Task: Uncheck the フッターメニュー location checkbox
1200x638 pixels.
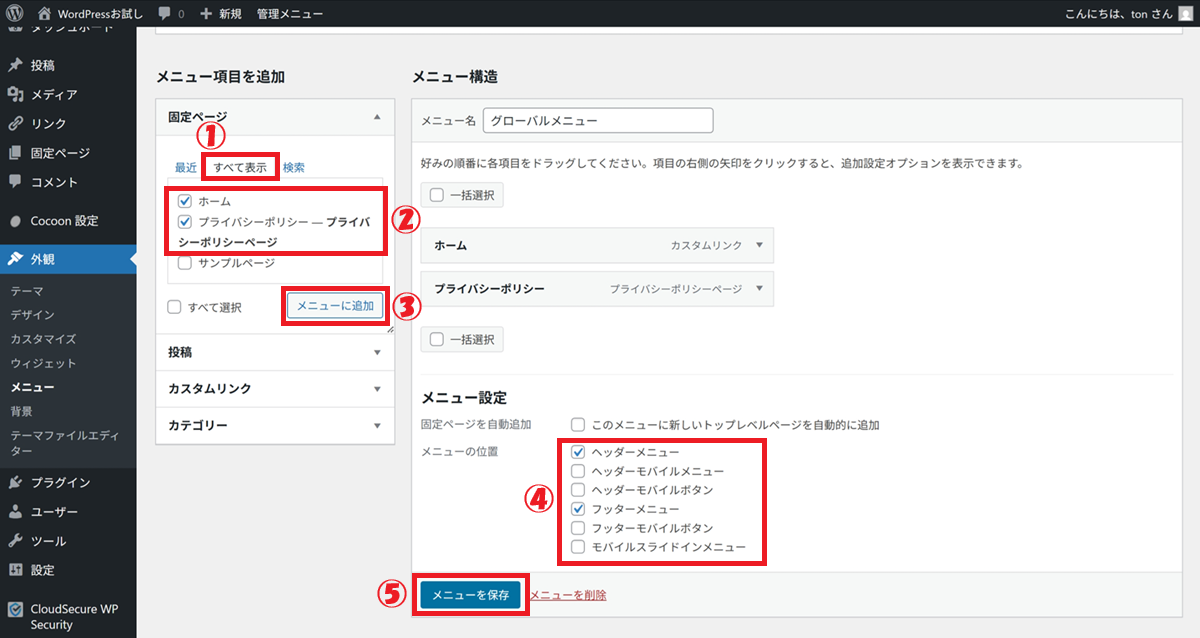Action: [x=578, y=509]
